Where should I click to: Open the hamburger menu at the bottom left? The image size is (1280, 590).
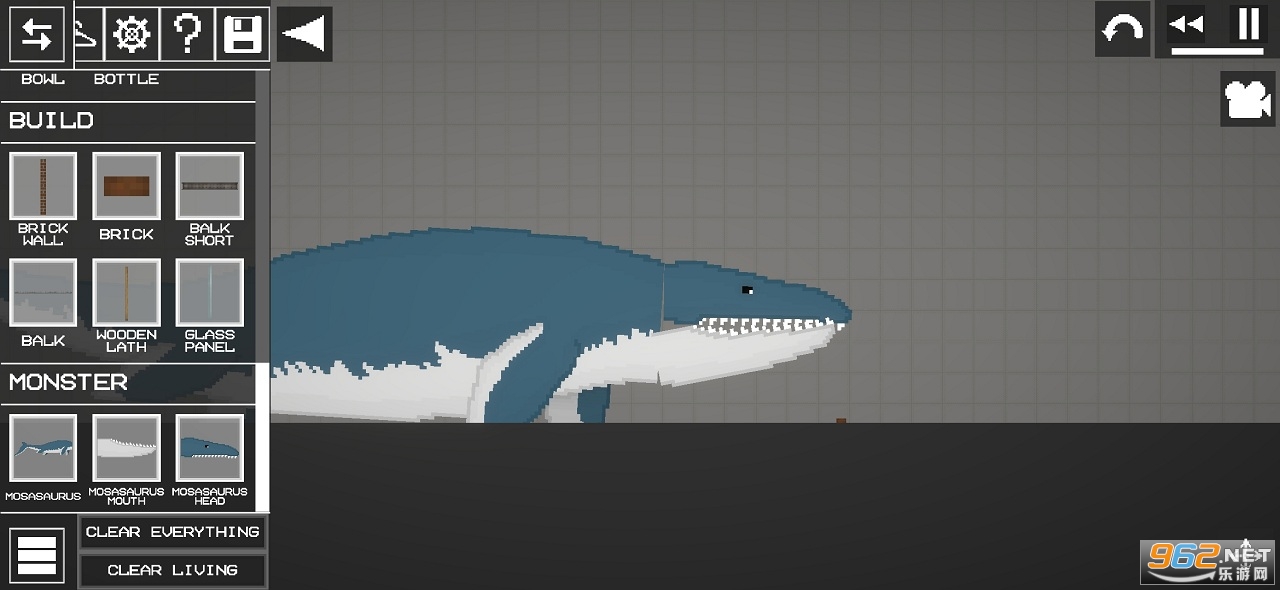[x=37, y=555]
